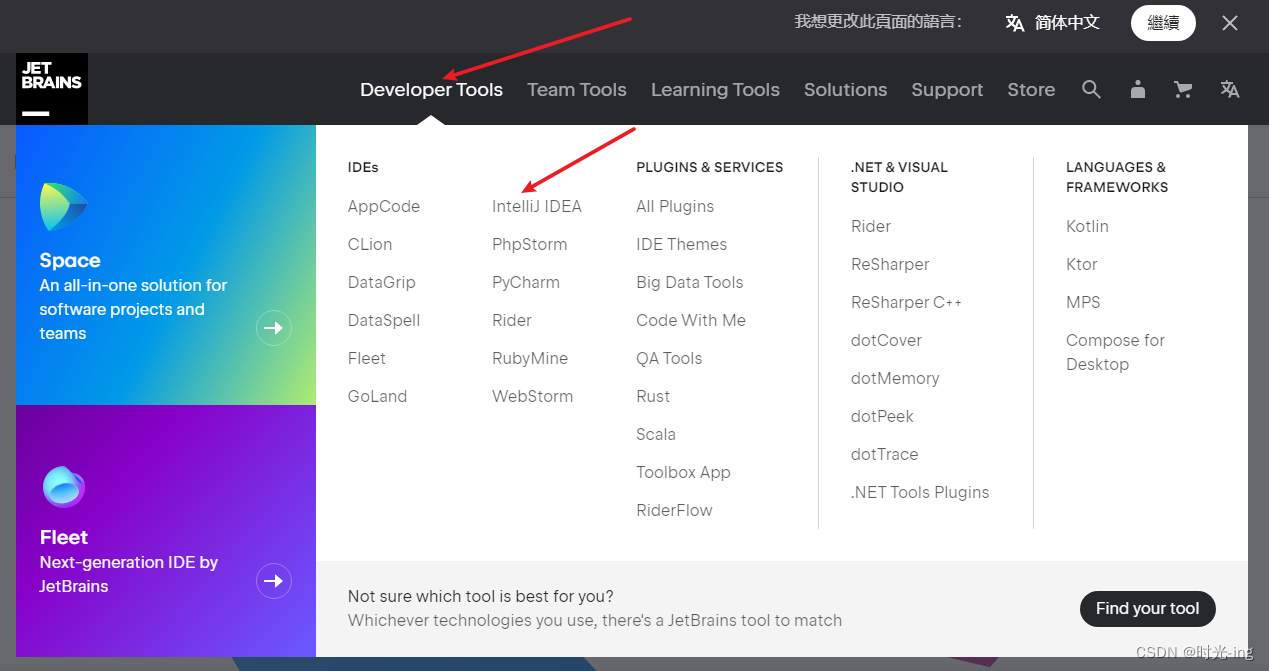The image size is (1269, 671).
Task: Open the Ktor link
Action: (1082, 264)
